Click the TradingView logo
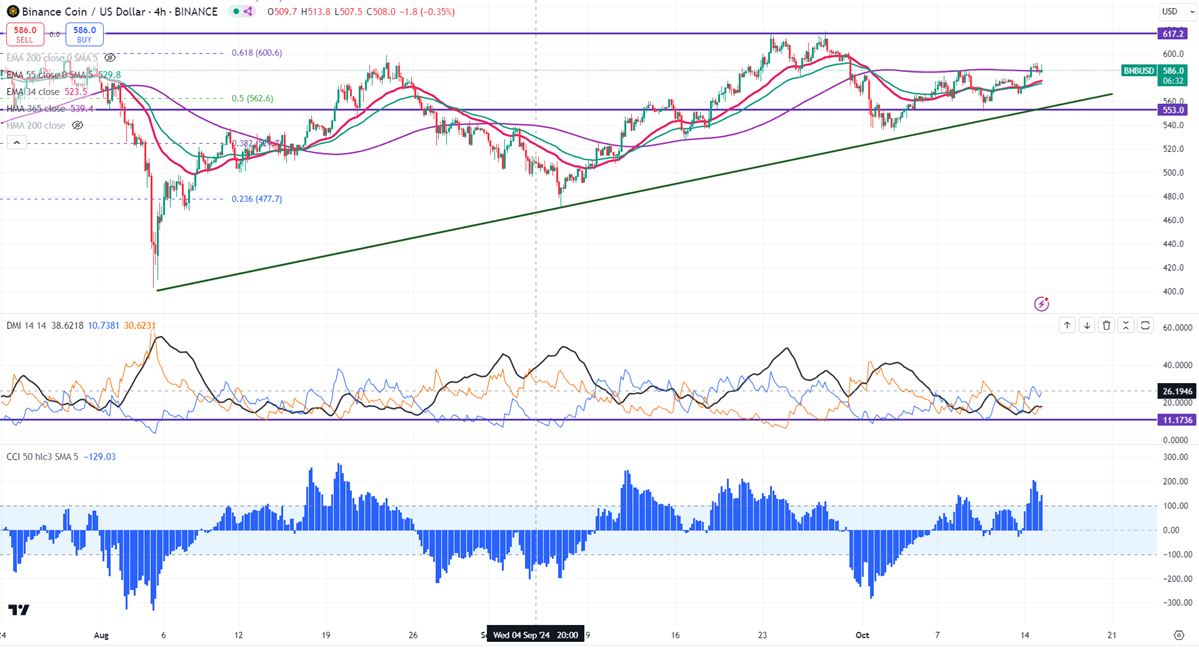The height and width of the screenshot is (648, 1199). pos(18,610)
